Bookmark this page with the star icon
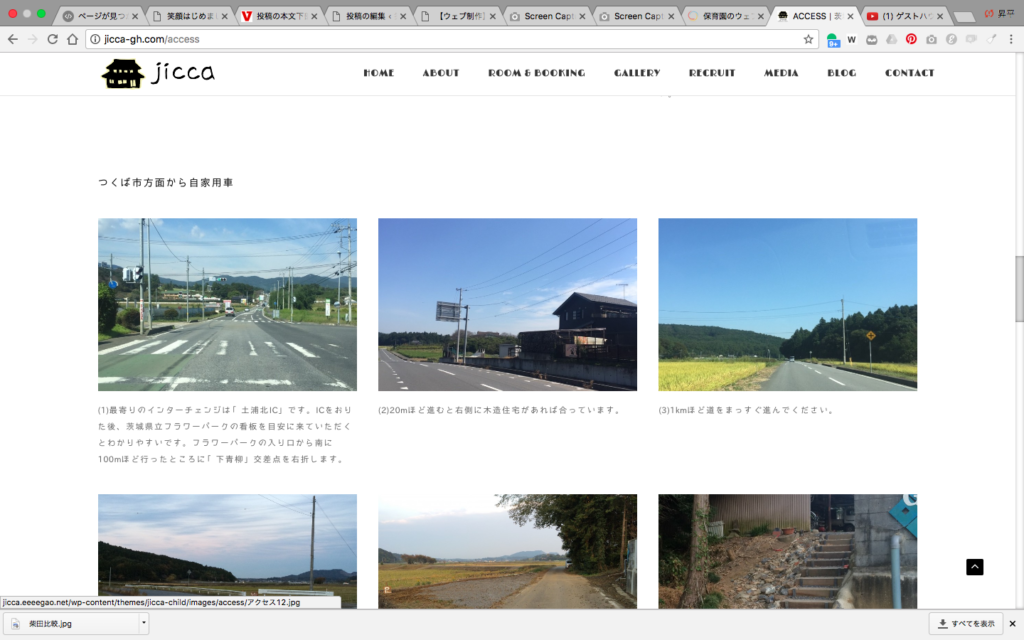Screen dimensions: 1024x640 click(x=808, y=39)
